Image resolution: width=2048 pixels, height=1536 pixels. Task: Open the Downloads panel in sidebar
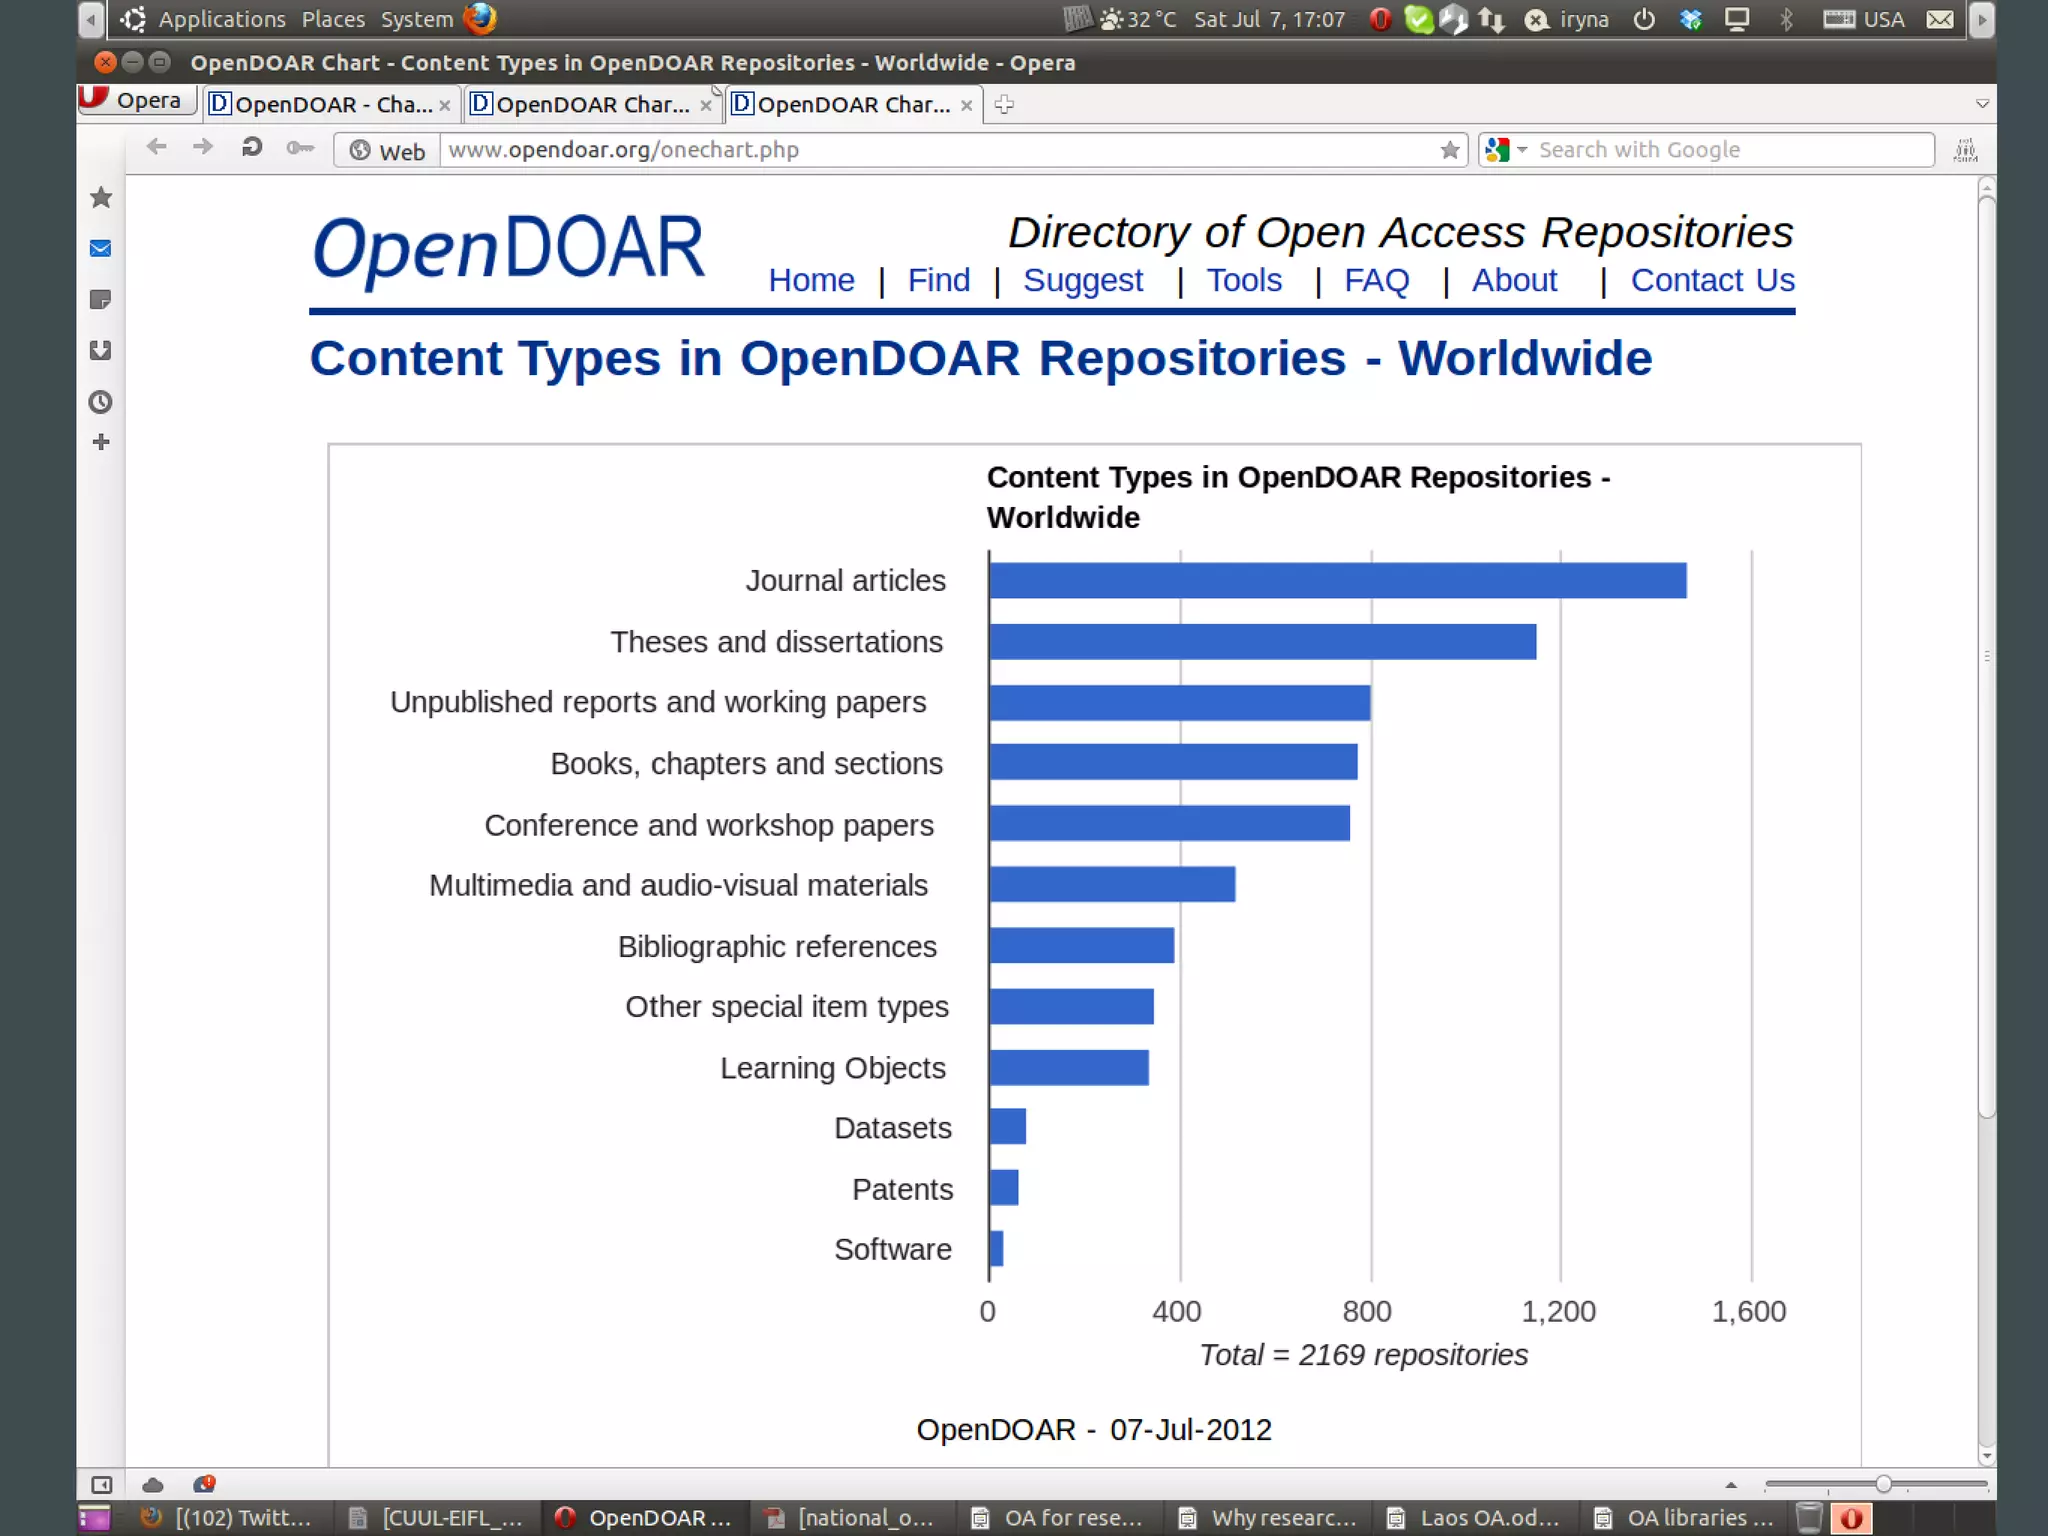[101, 351]
